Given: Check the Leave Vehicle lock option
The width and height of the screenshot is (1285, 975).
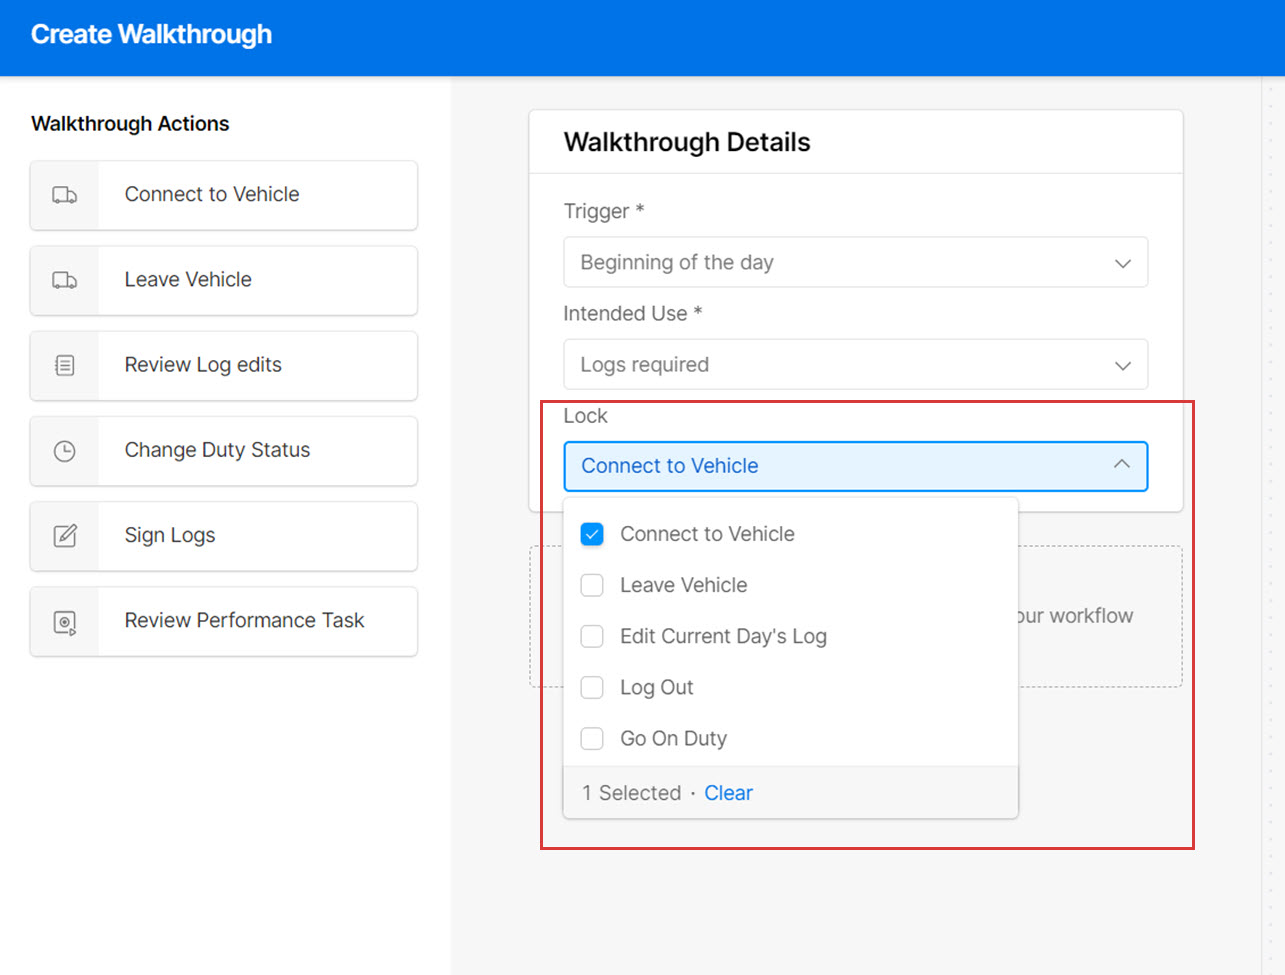Looking at the screenshot, I should tap(592, 585).
